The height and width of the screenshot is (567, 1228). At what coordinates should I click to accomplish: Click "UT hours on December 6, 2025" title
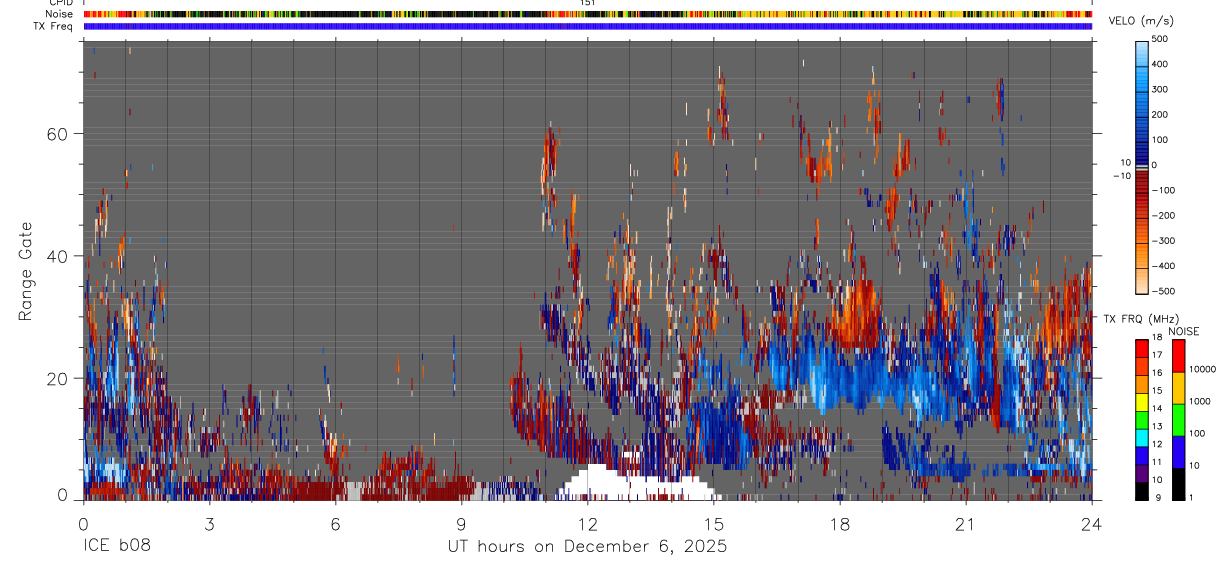pos(587,546)
